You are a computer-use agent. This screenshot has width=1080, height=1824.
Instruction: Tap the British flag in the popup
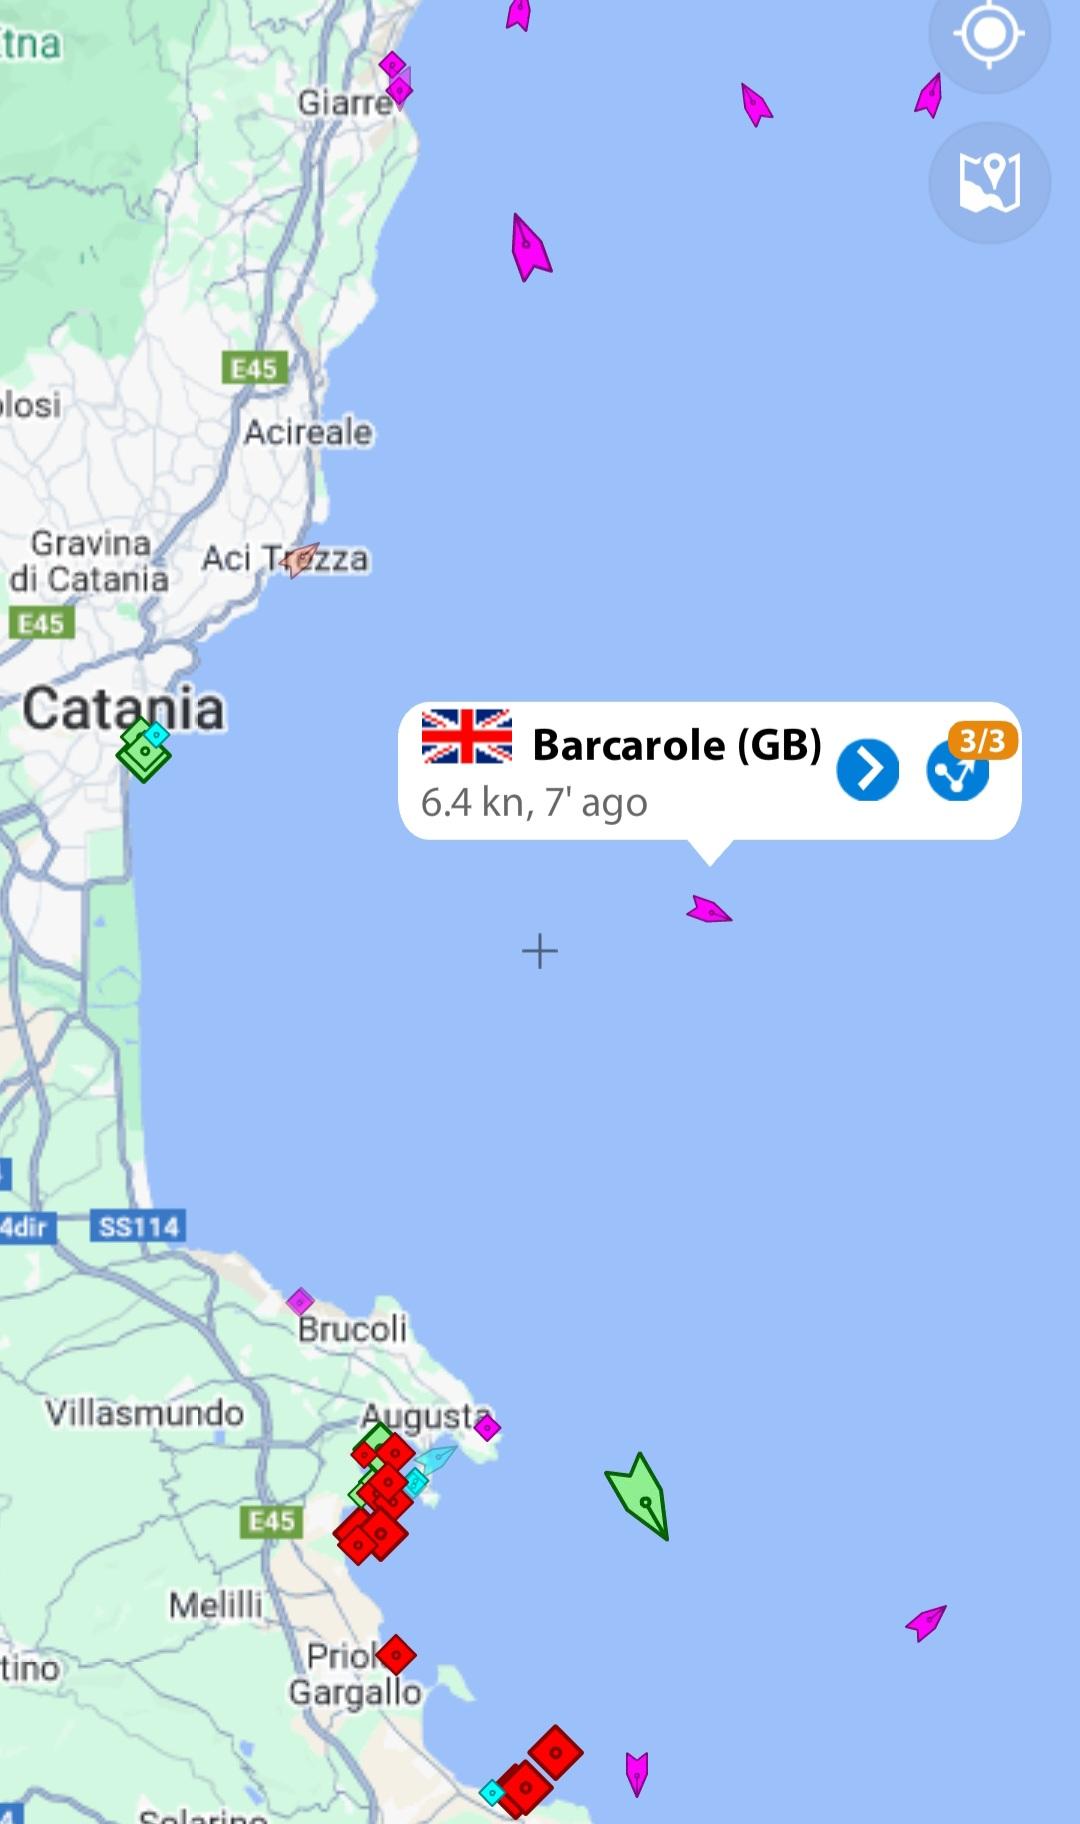coord(467,737)
